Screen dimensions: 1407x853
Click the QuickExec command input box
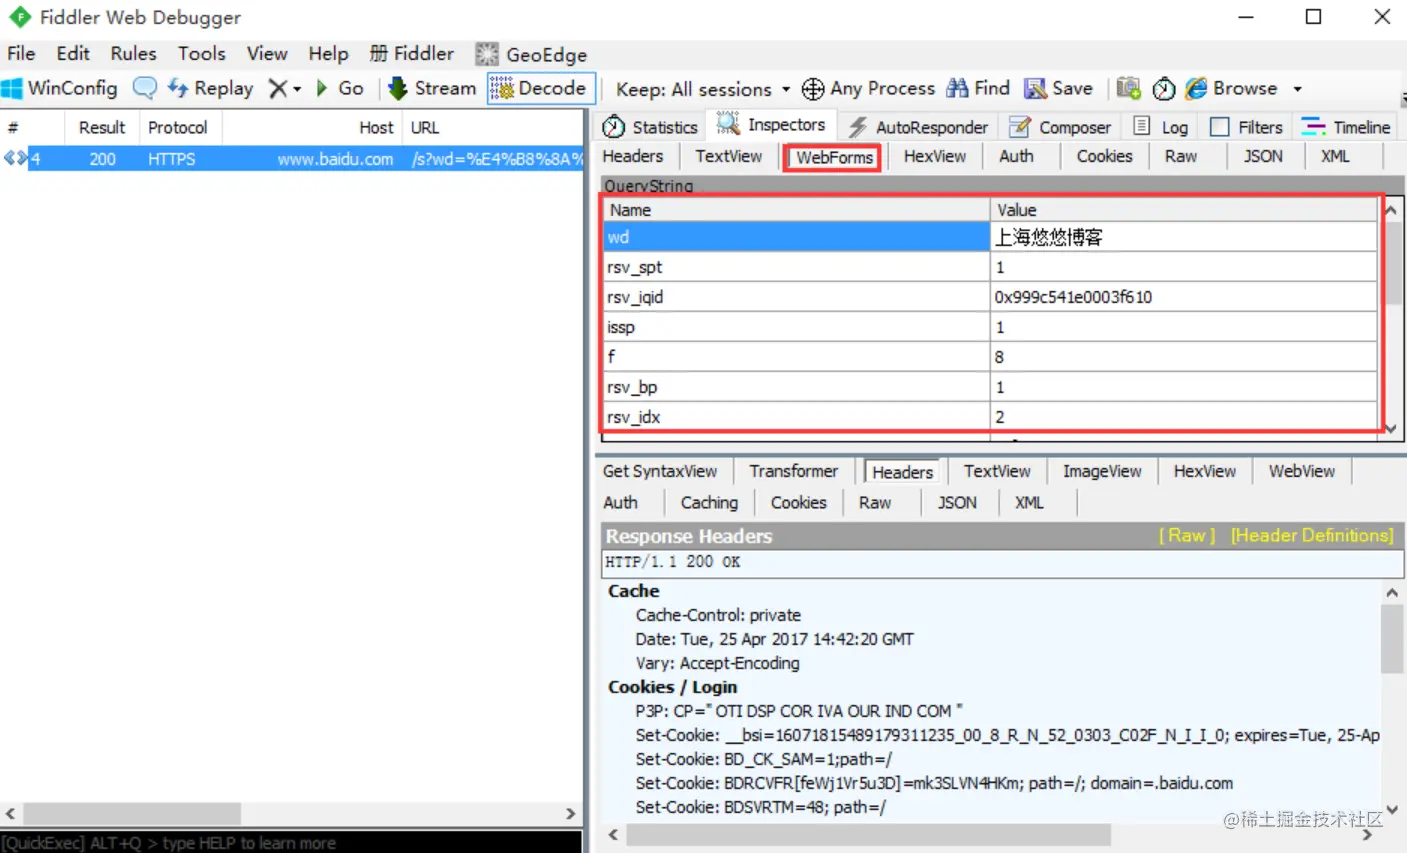(x=291, y=843)
